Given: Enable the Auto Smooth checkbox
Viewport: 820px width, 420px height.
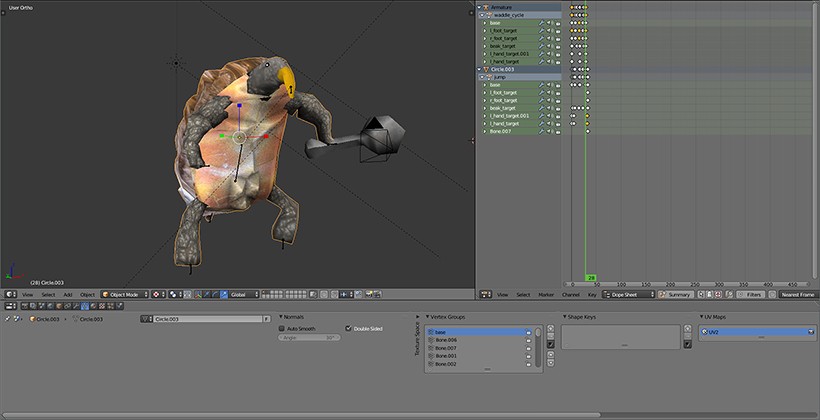Looking at the screenshot, I should pyautogui.click(x=282, y=328).
